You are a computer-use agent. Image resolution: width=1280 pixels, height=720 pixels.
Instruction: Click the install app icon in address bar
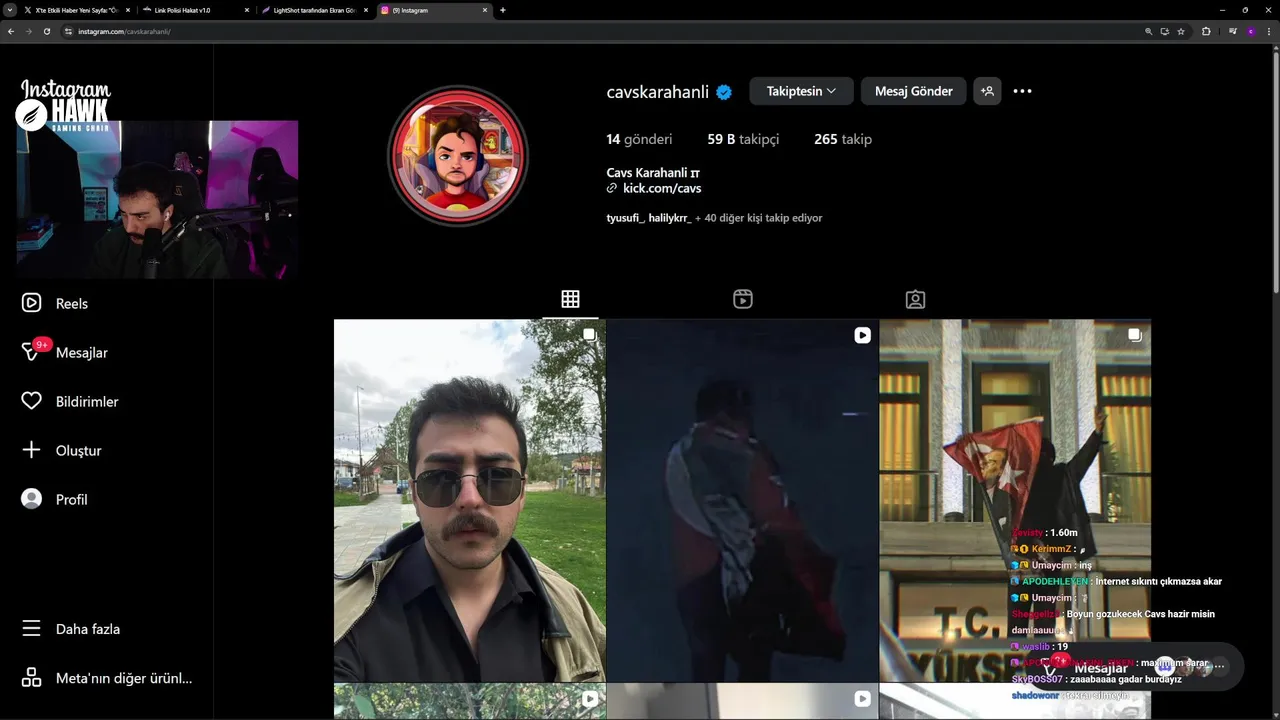1164,31
